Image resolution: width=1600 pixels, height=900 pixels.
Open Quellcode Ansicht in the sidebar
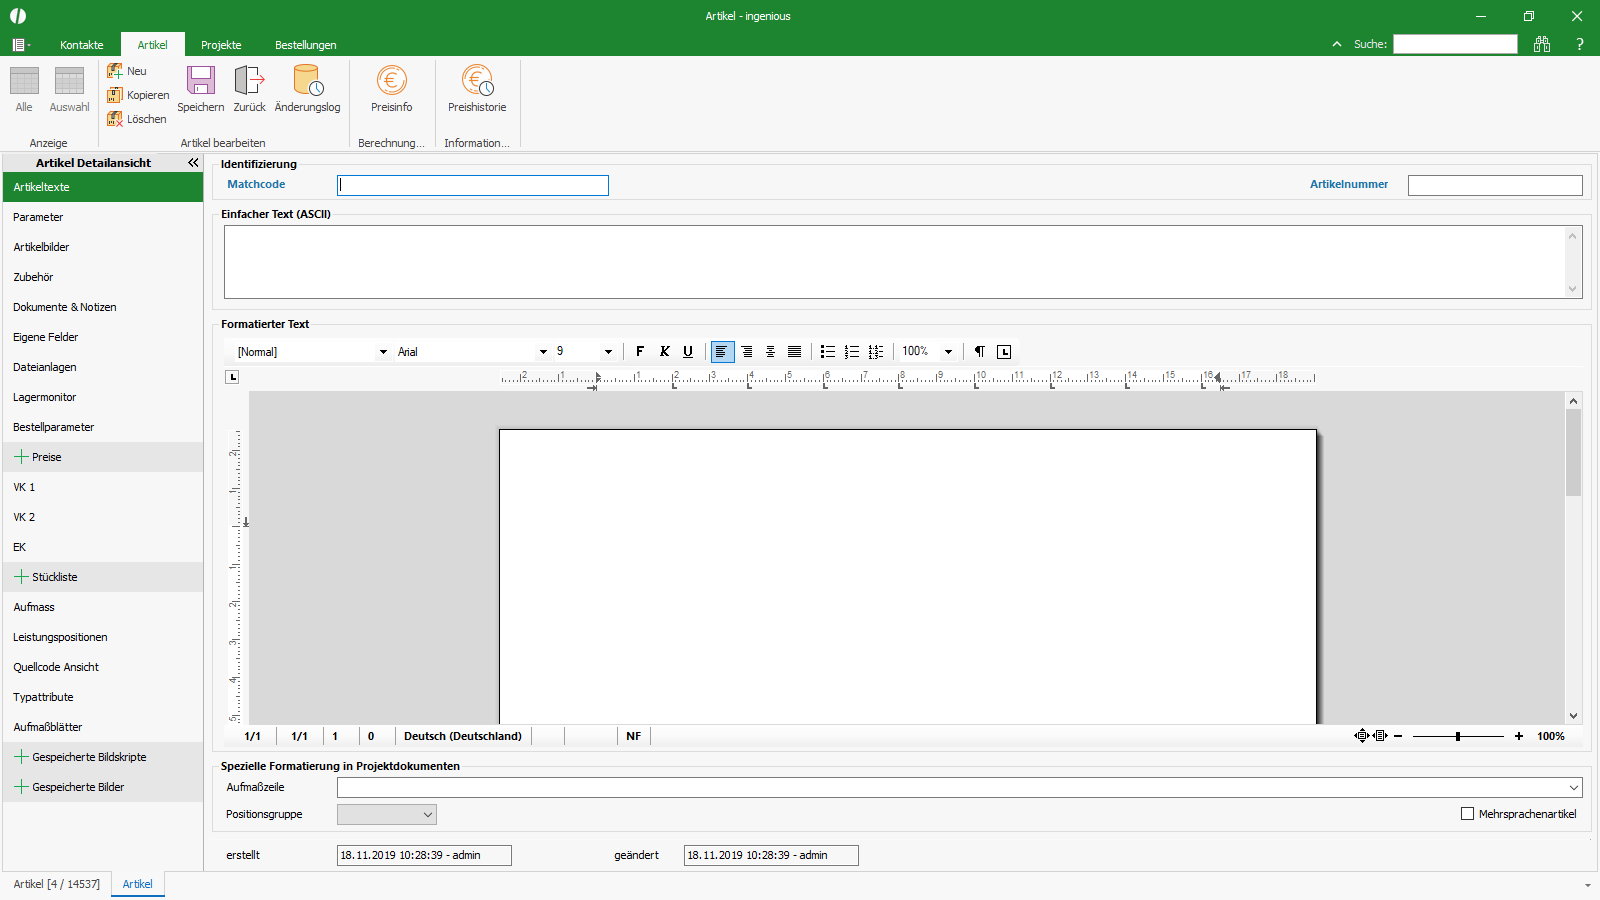click(x=102, y=667)
